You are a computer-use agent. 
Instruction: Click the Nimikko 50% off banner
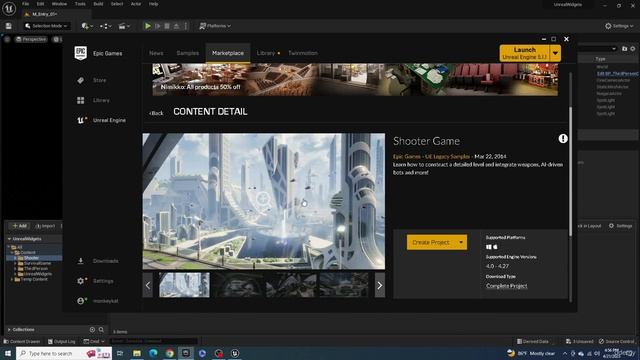(355, 80)
